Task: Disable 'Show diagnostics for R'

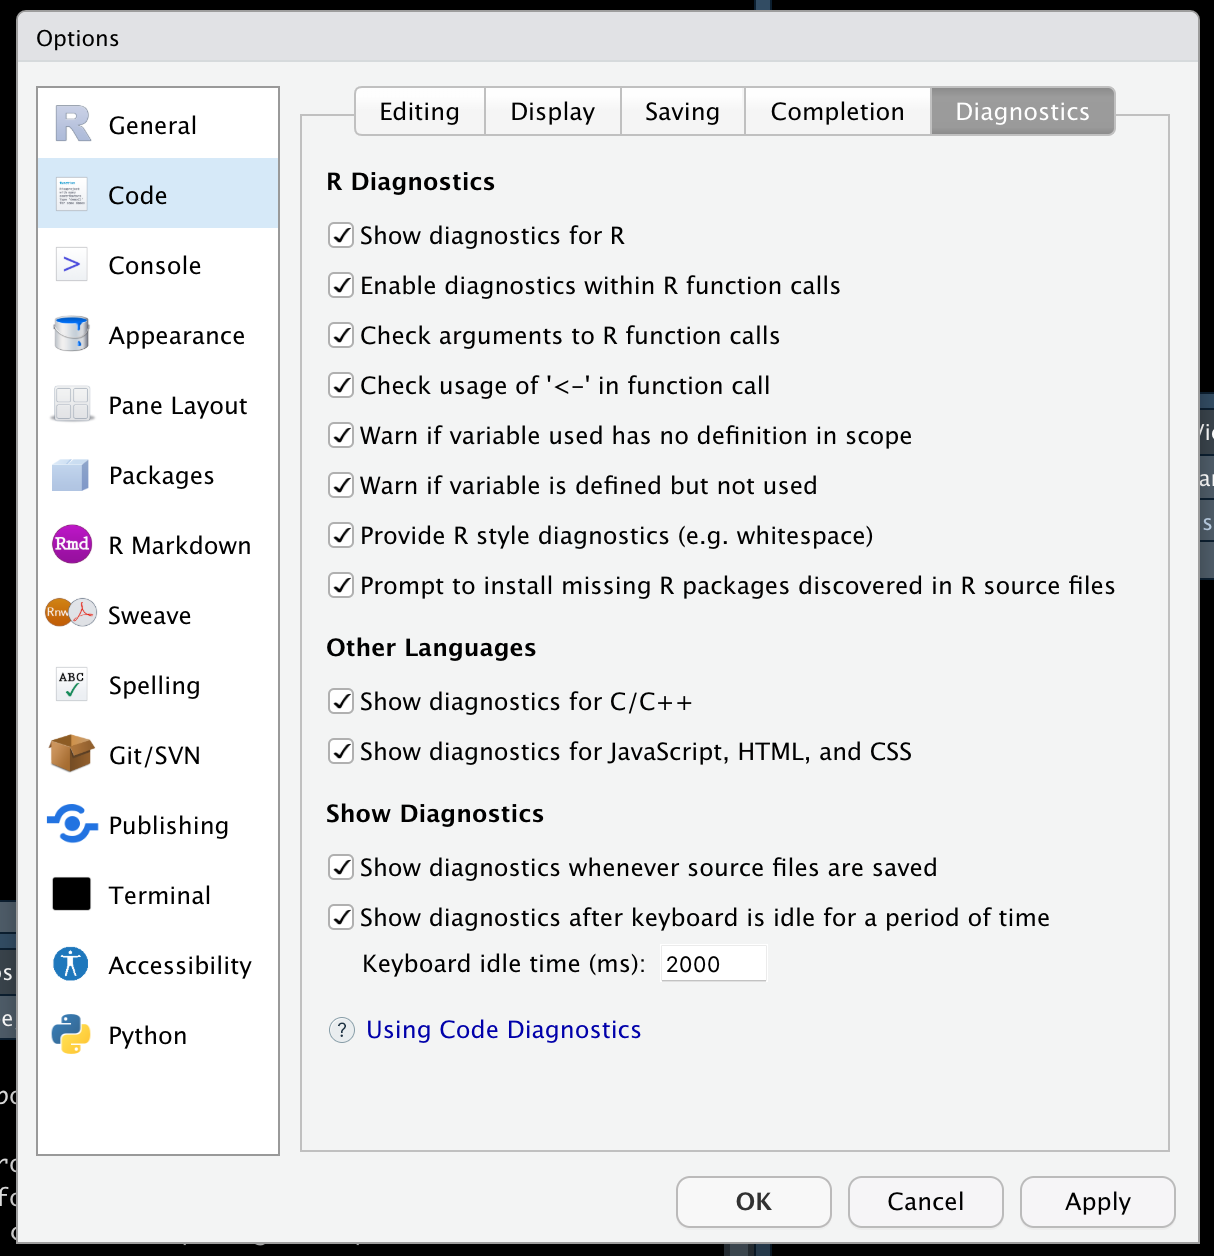Action: pyautogui.click(x=341, y=235)
